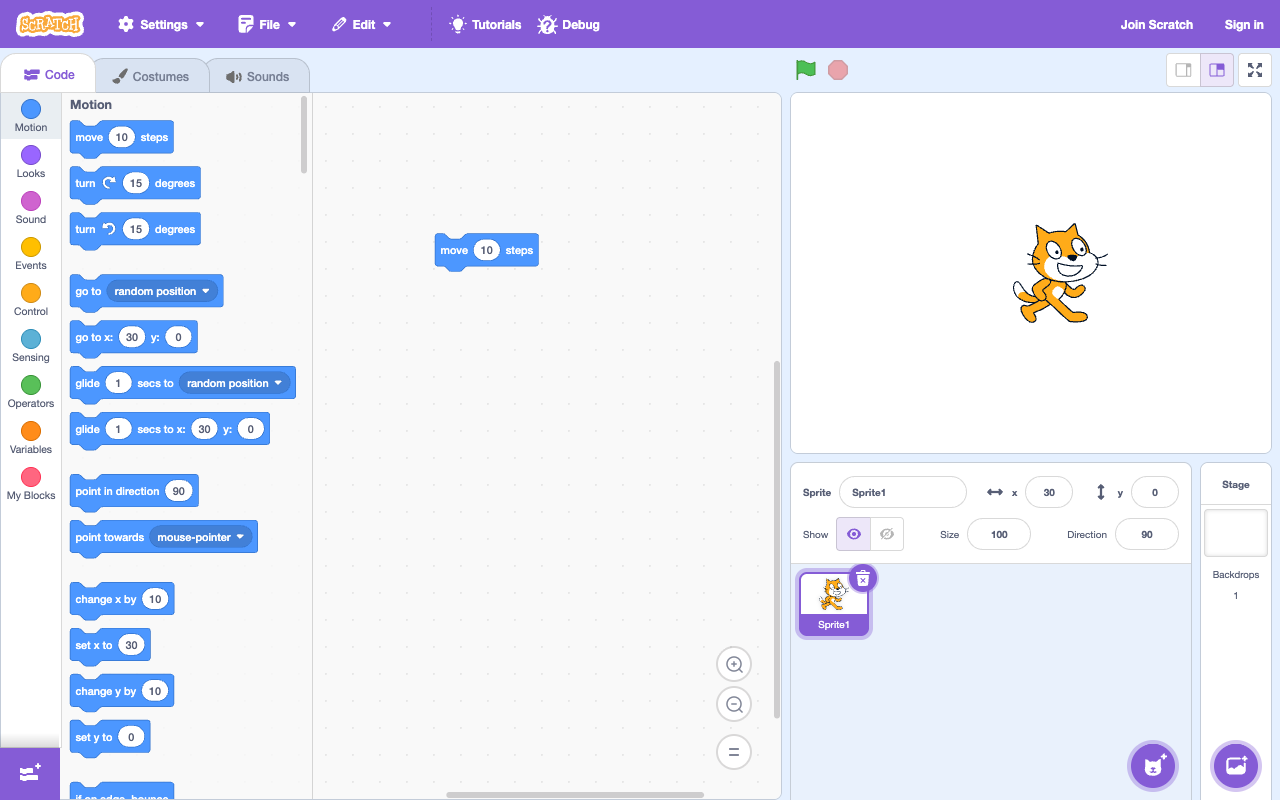The image size is (1280, 800).
Task: Click the 'set x to 30' block
Action: [110, 646]
